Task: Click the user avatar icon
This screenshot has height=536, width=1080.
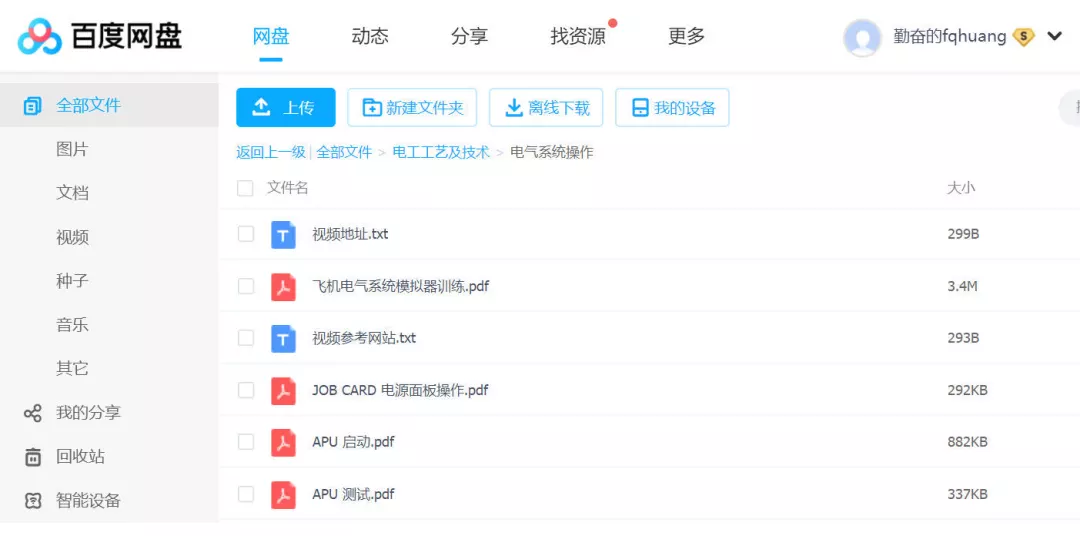Action: [x=862, y=37]
